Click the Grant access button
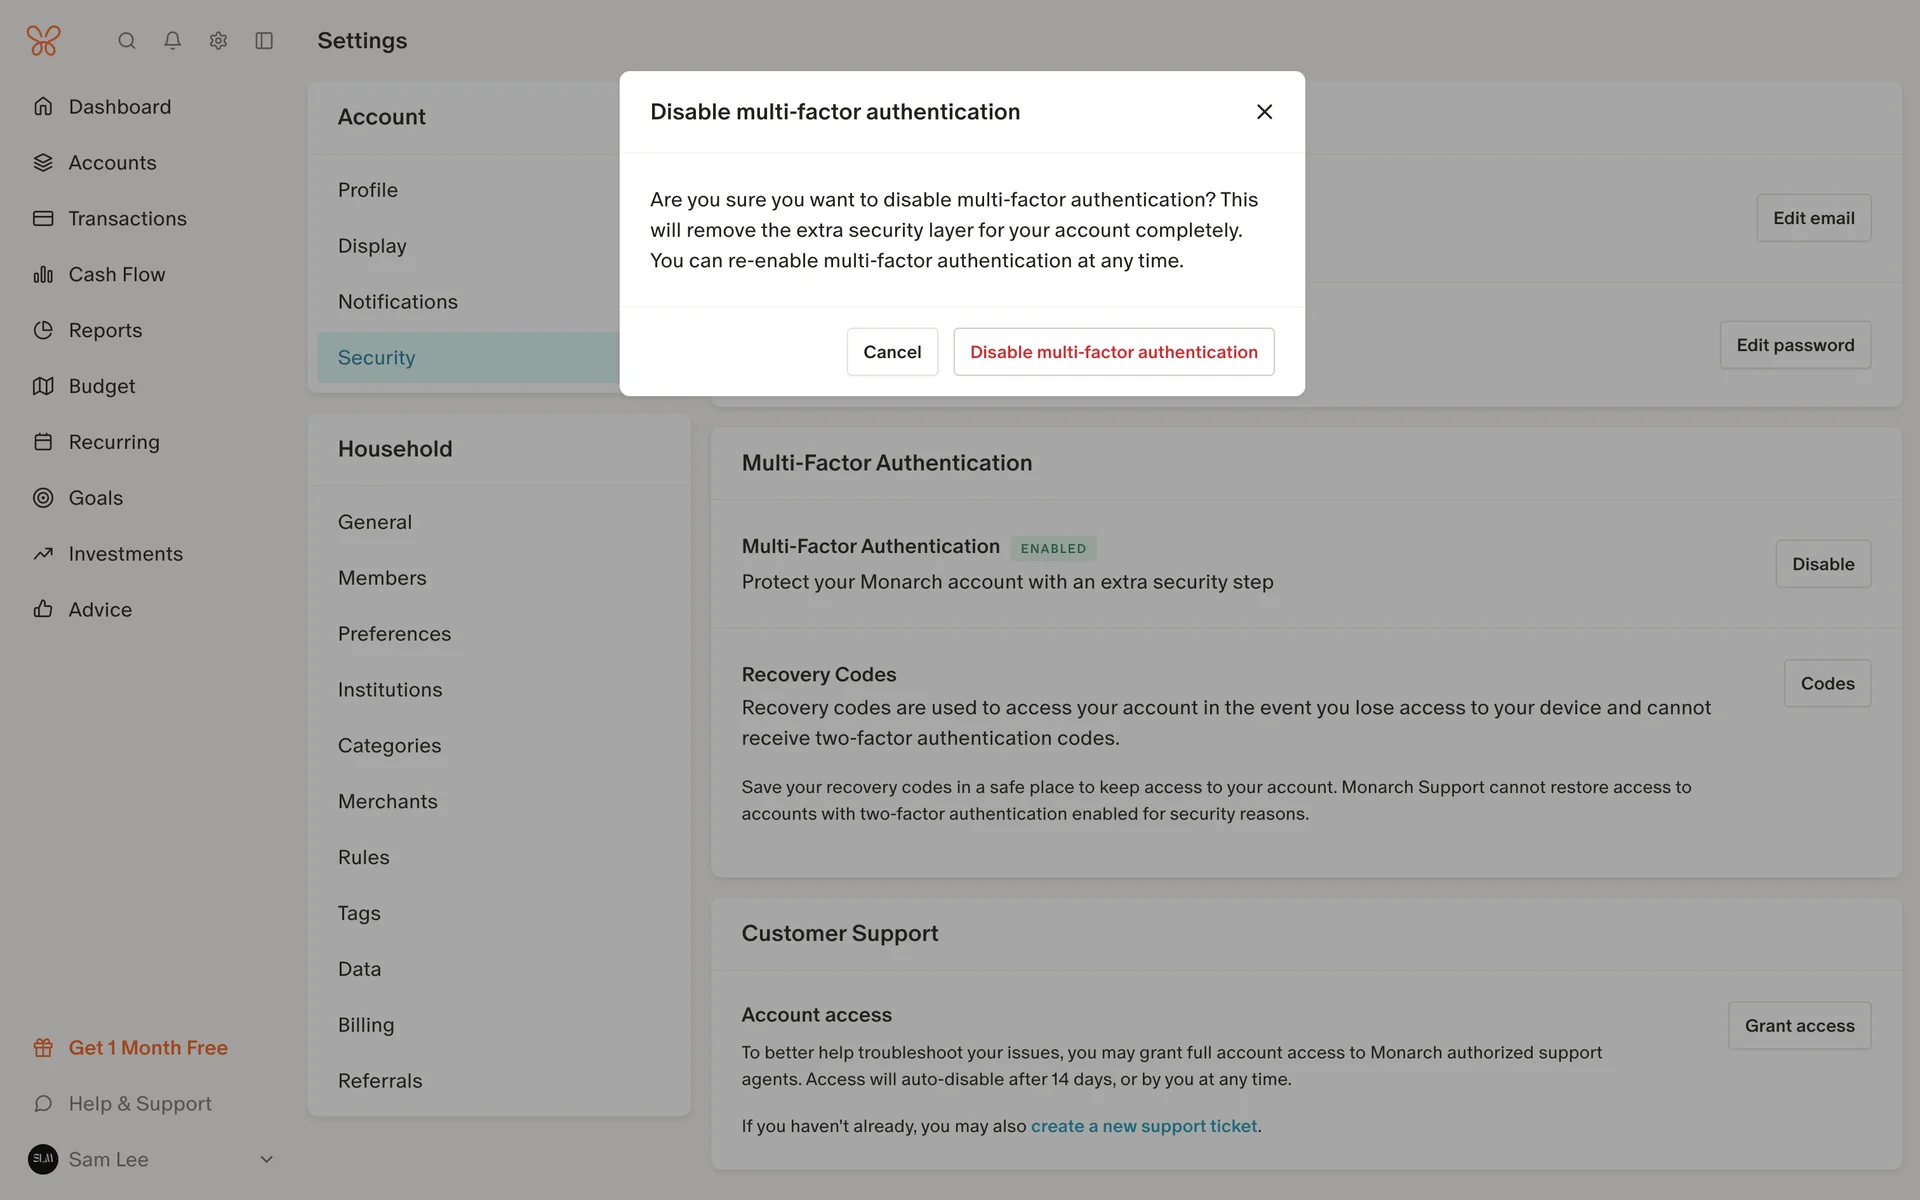 point(1798,1026)
